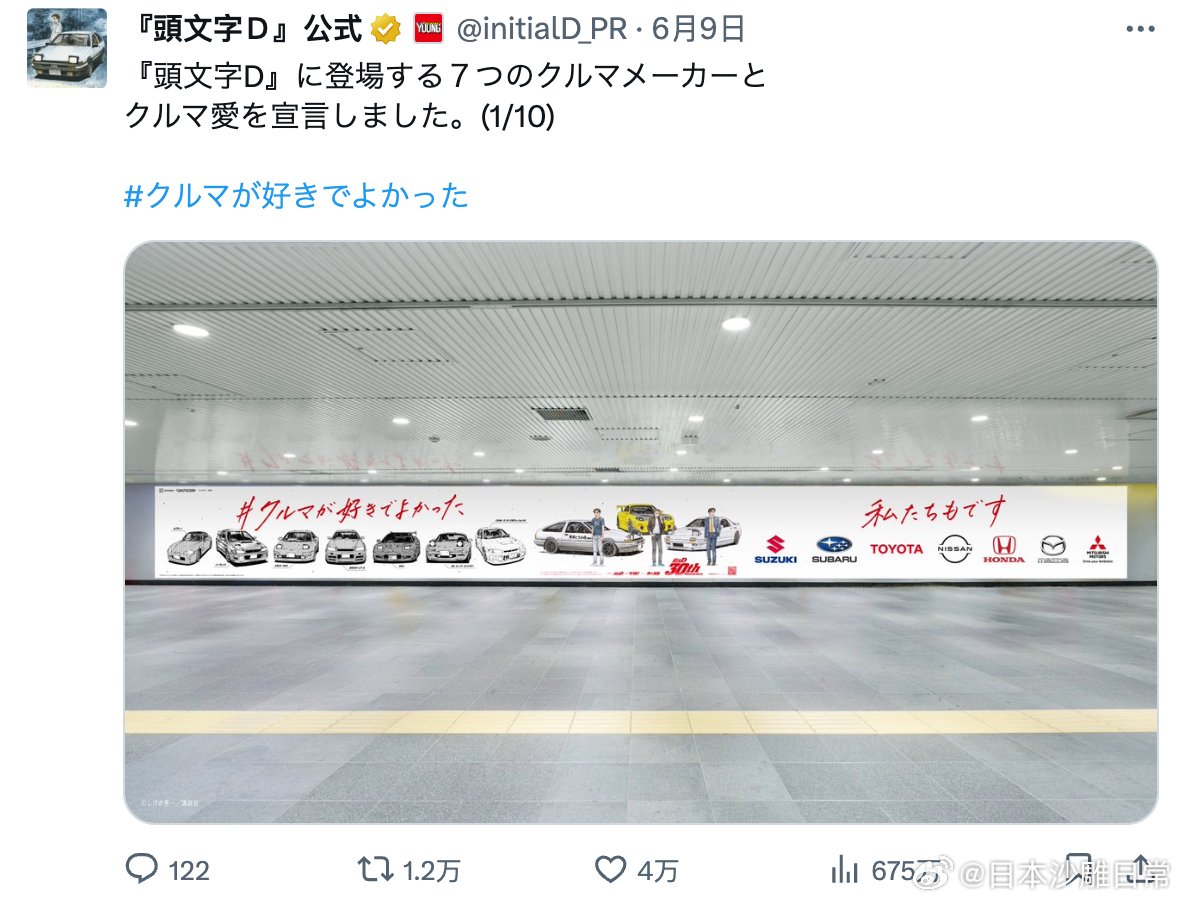Share tweet with upload arrow icon
This screenshot has height=902, width=1182.
pos(1141,869)
